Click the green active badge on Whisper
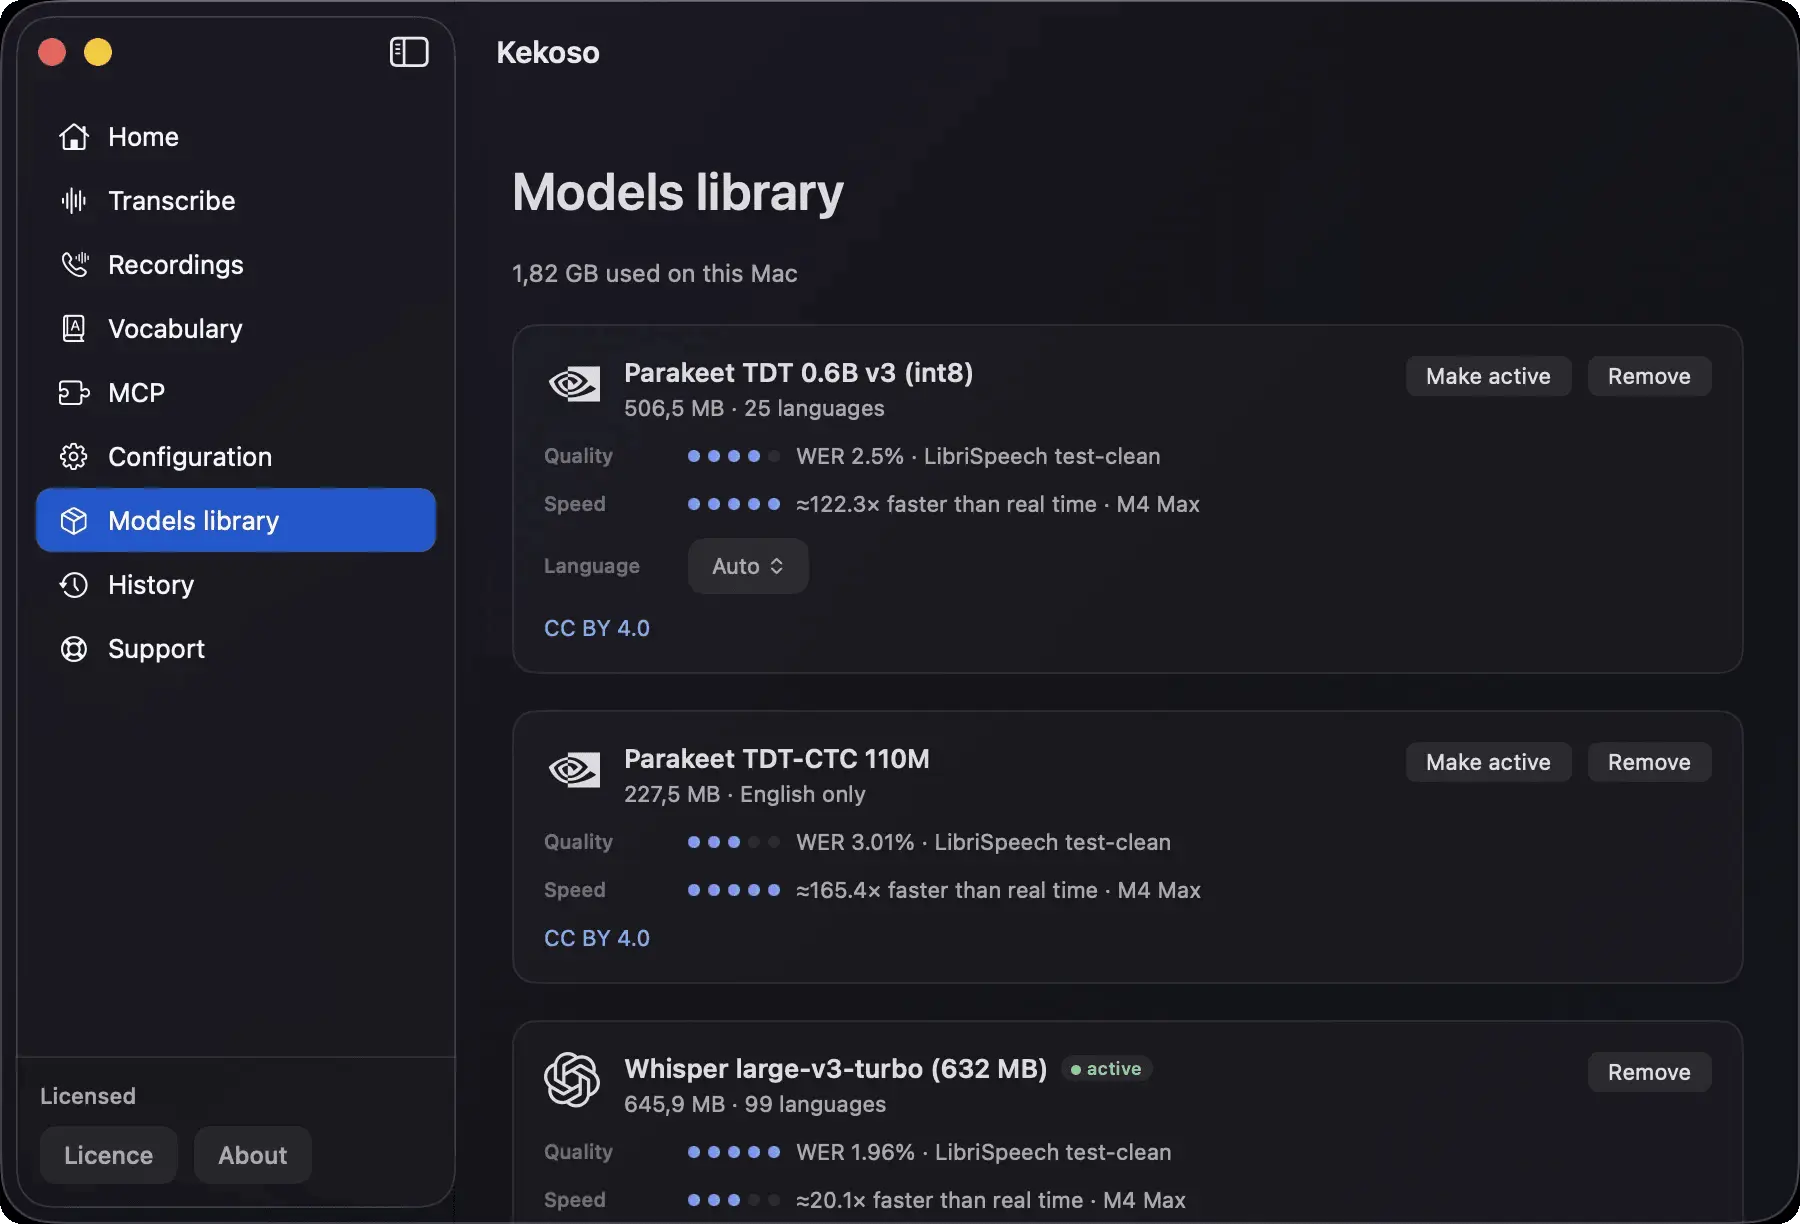The height and width of the screenshot is (1224, 1800). 1106,1069
